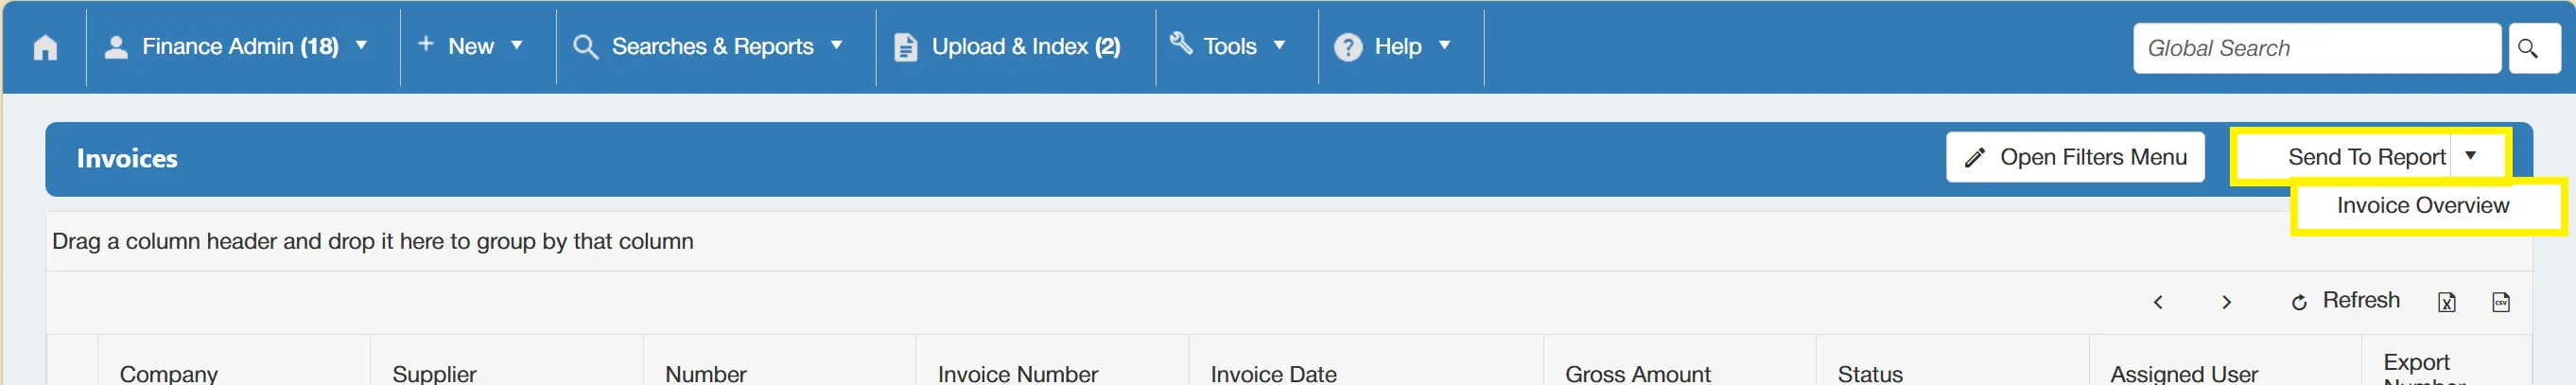Sort by the Supplier column header
This screenshot has width=2576, height=385.
pyautogui.click(x=434, y=373)
